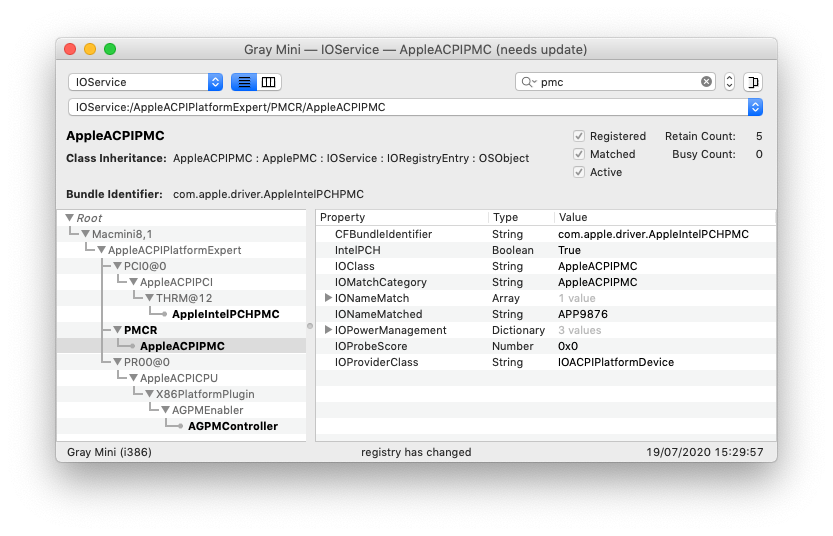Toggle the Matched checkbox
Image resolution: width=833 pixels, height=536 pixels.
579,154
